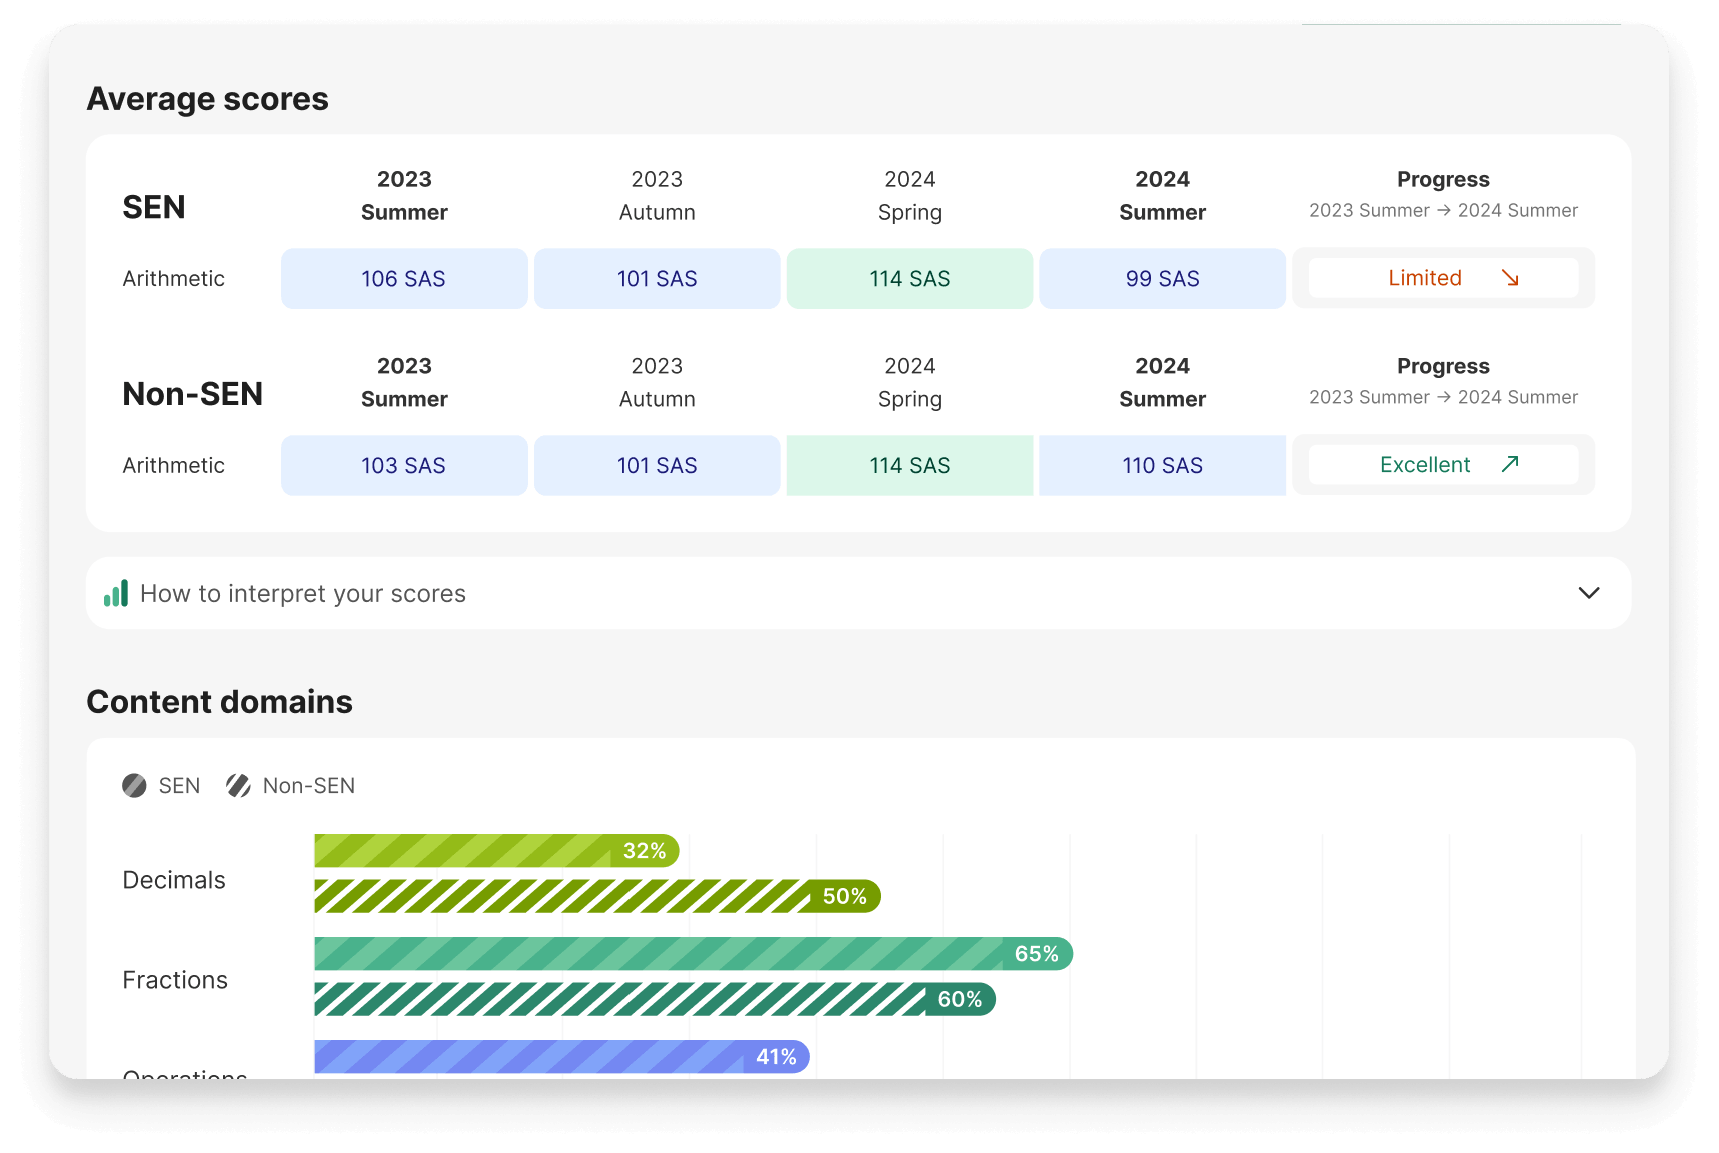Click the Non-SEN 110 SAS cell
1719x1153 pixels.
1162,466
